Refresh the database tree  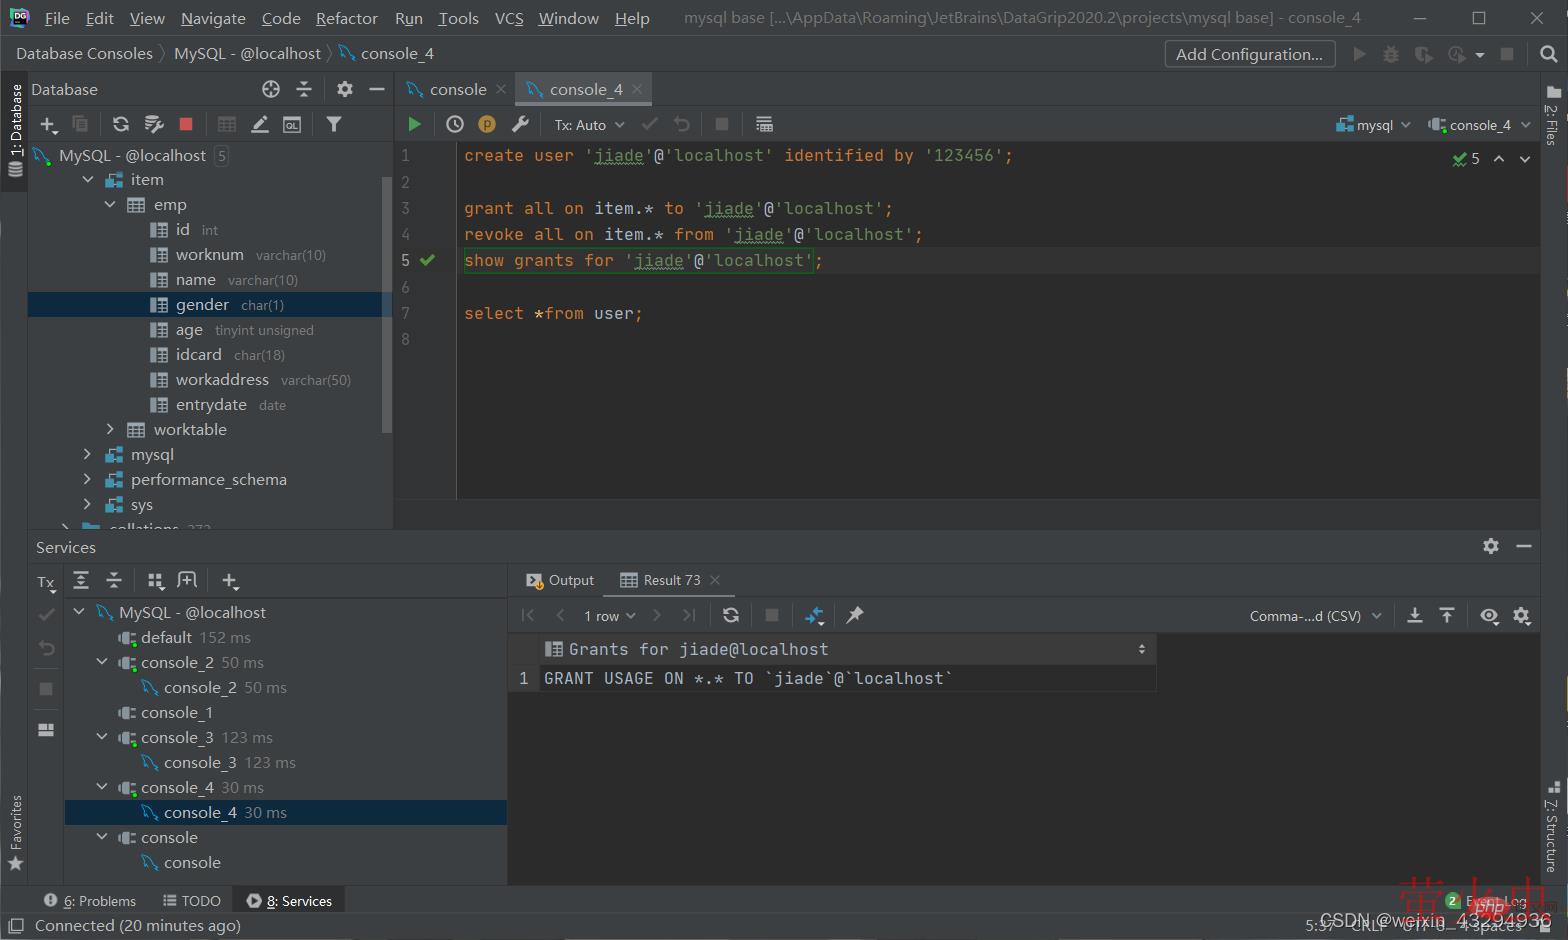[121, 124]
